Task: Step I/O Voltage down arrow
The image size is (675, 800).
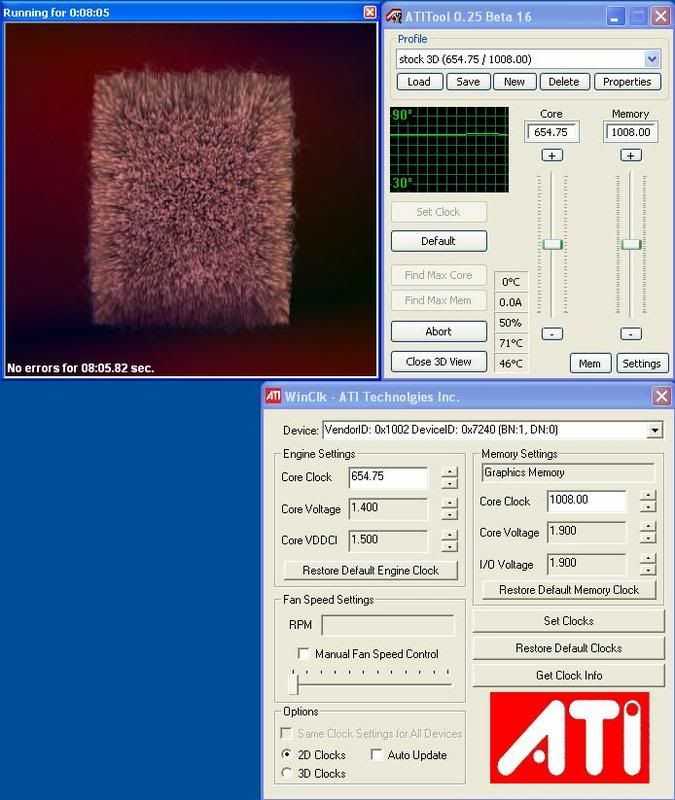Action: [x=648, y=570]
